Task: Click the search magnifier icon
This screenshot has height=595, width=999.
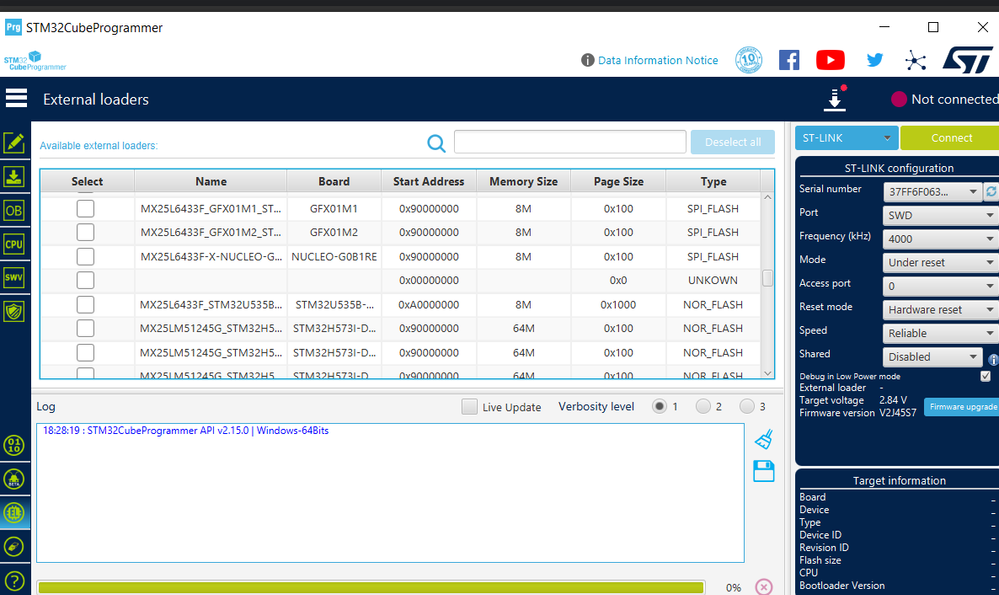Action: (x=436, y=143)
